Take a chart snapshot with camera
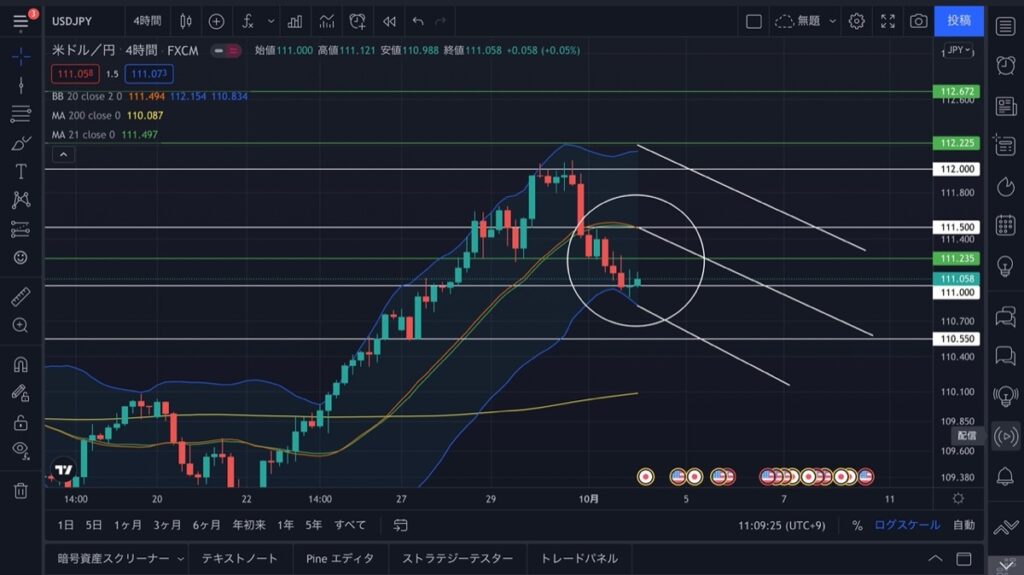 [x=918, y=22]
